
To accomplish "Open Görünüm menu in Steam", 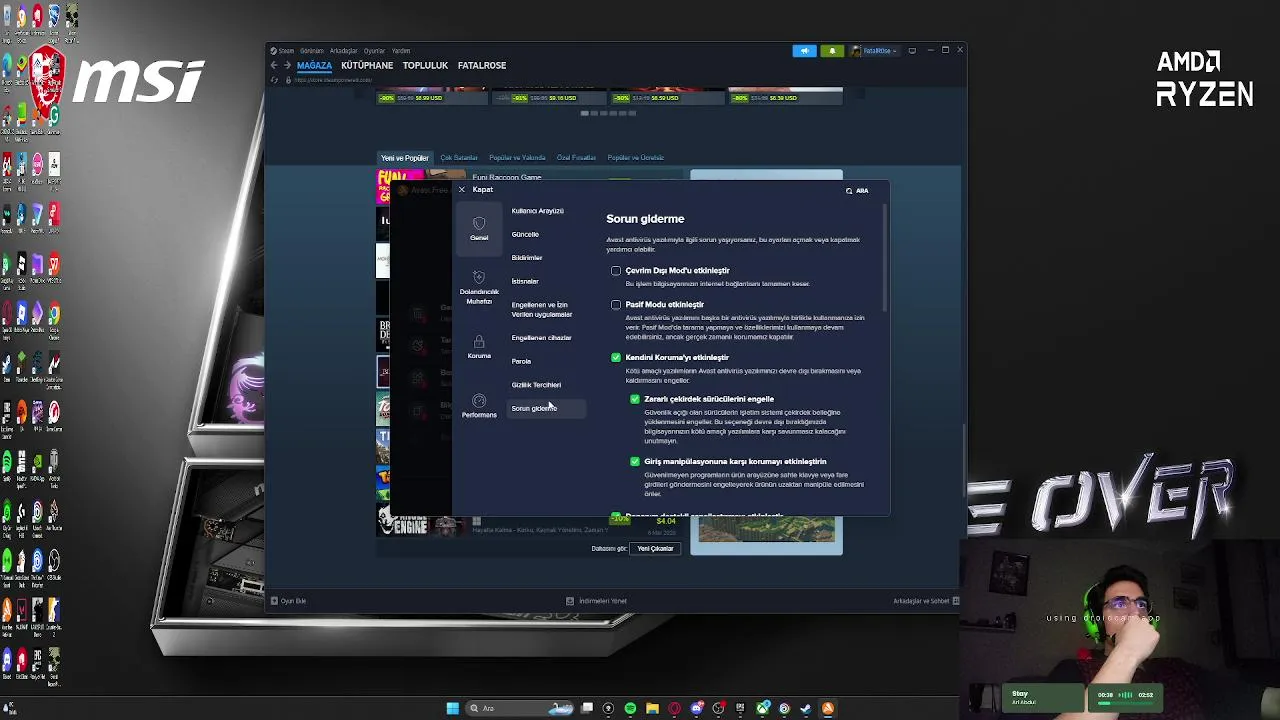I will 312,50.
